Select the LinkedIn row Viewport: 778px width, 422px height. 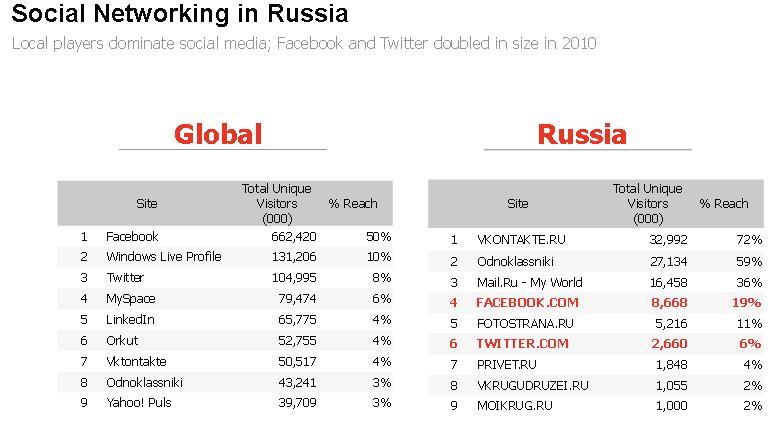(225, 320)
